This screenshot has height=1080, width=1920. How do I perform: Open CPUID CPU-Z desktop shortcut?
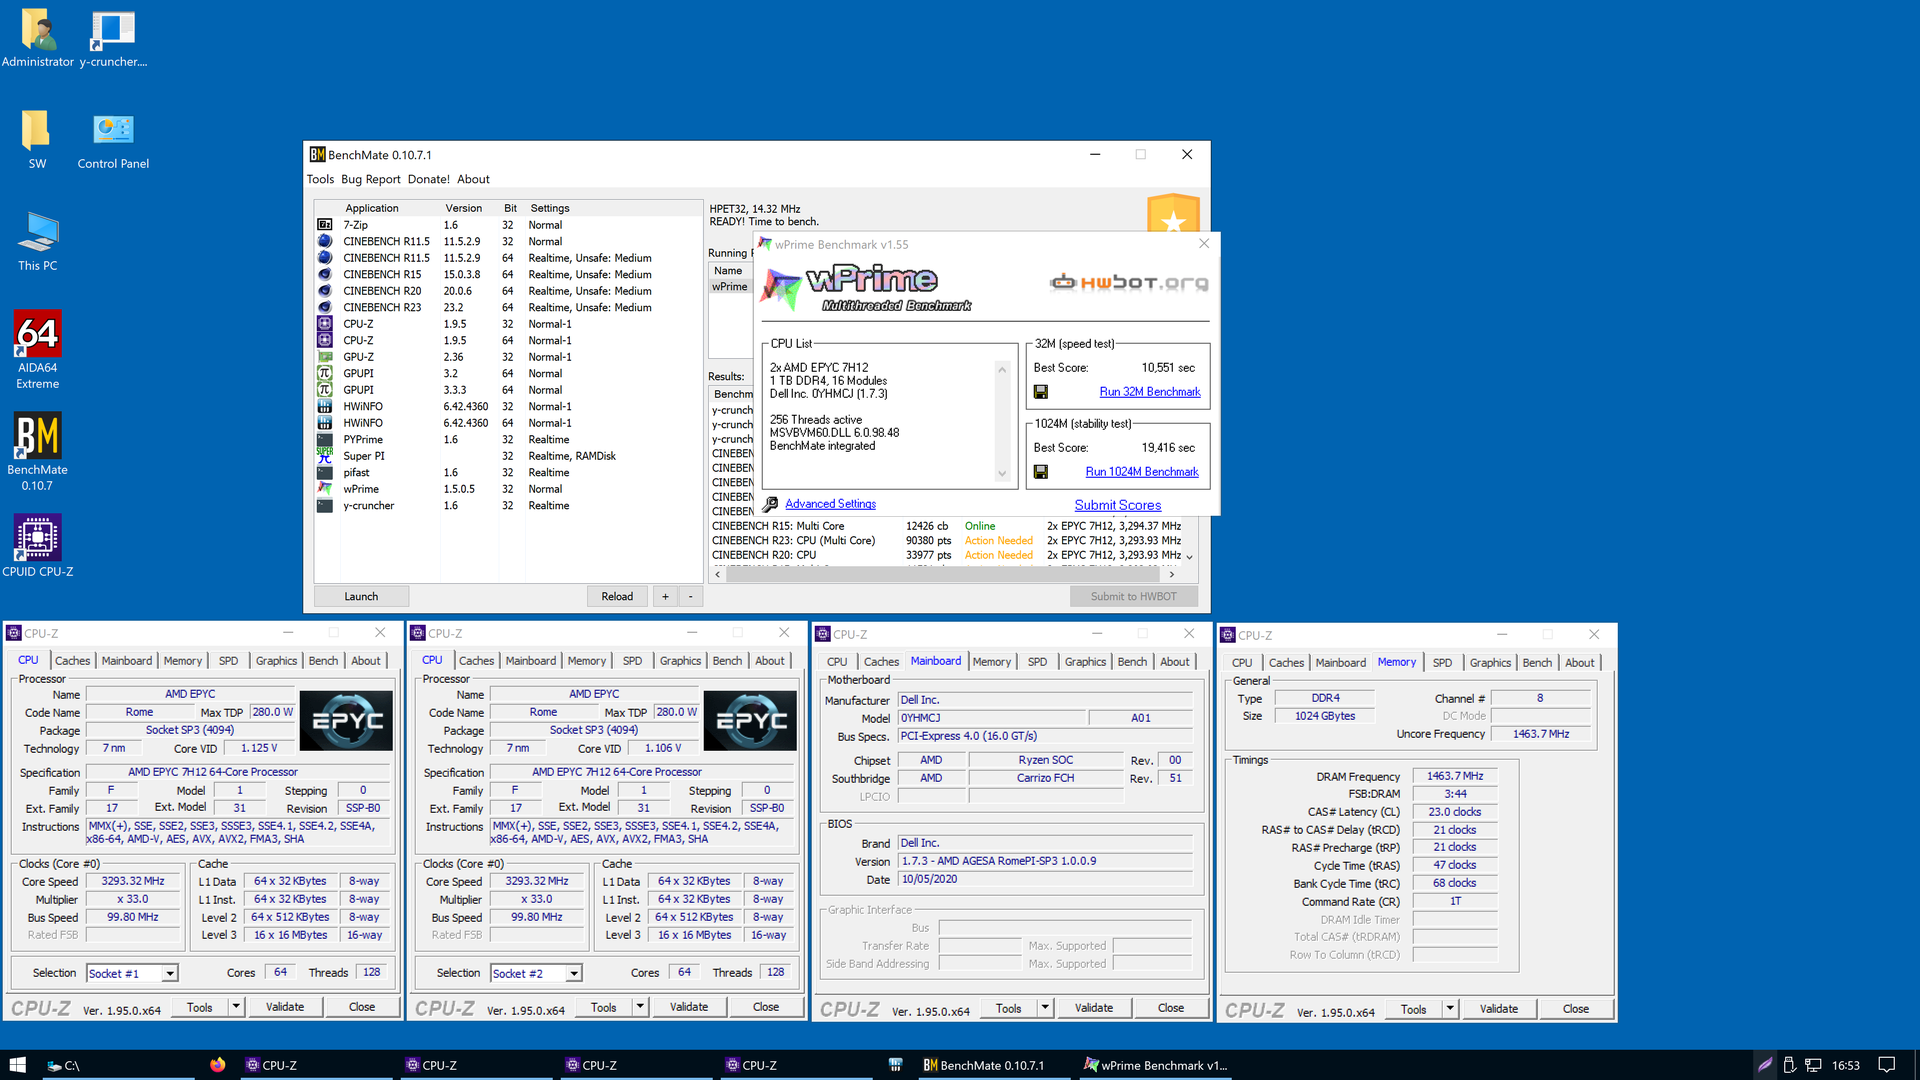click(37, 546)
